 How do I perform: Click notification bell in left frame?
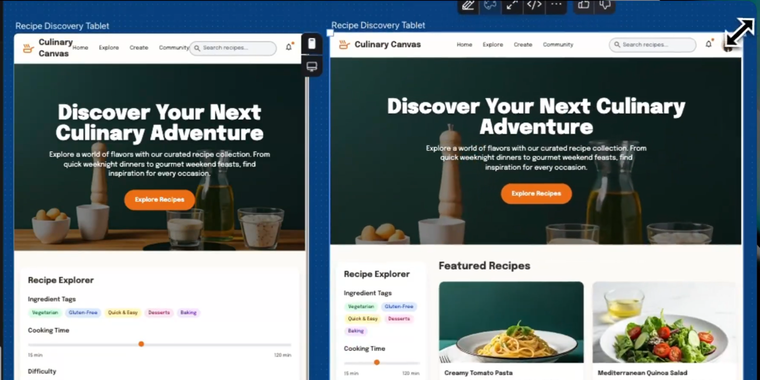[x=289, y=47]
